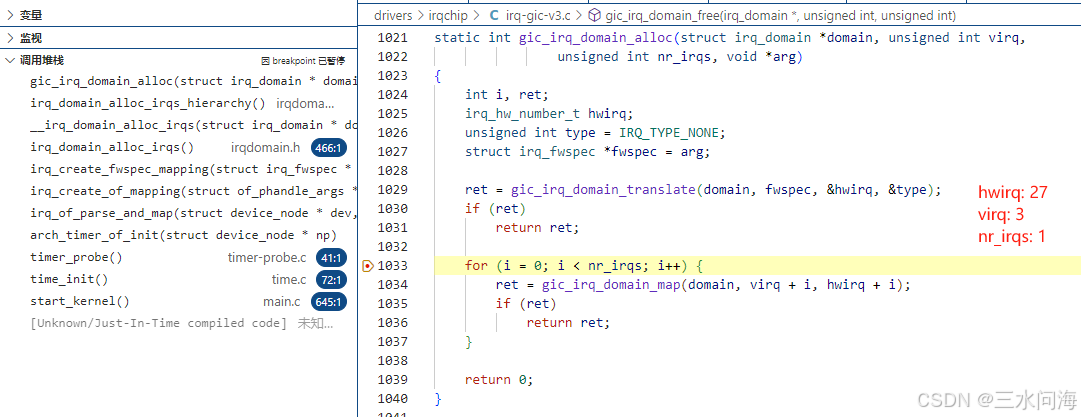The image size is (1081, 417).
Task: Click the C file-type icon in breadcrumb
Action: 494,15
